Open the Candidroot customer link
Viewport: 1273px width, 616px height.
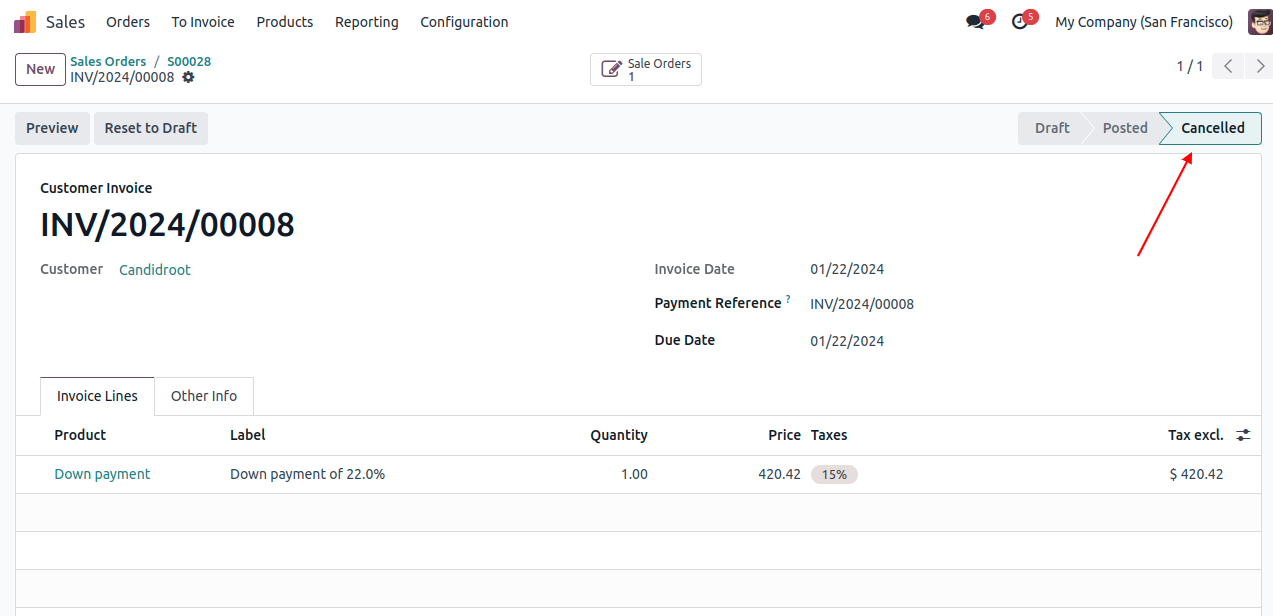pyautogui.click(x=155, y=270)
